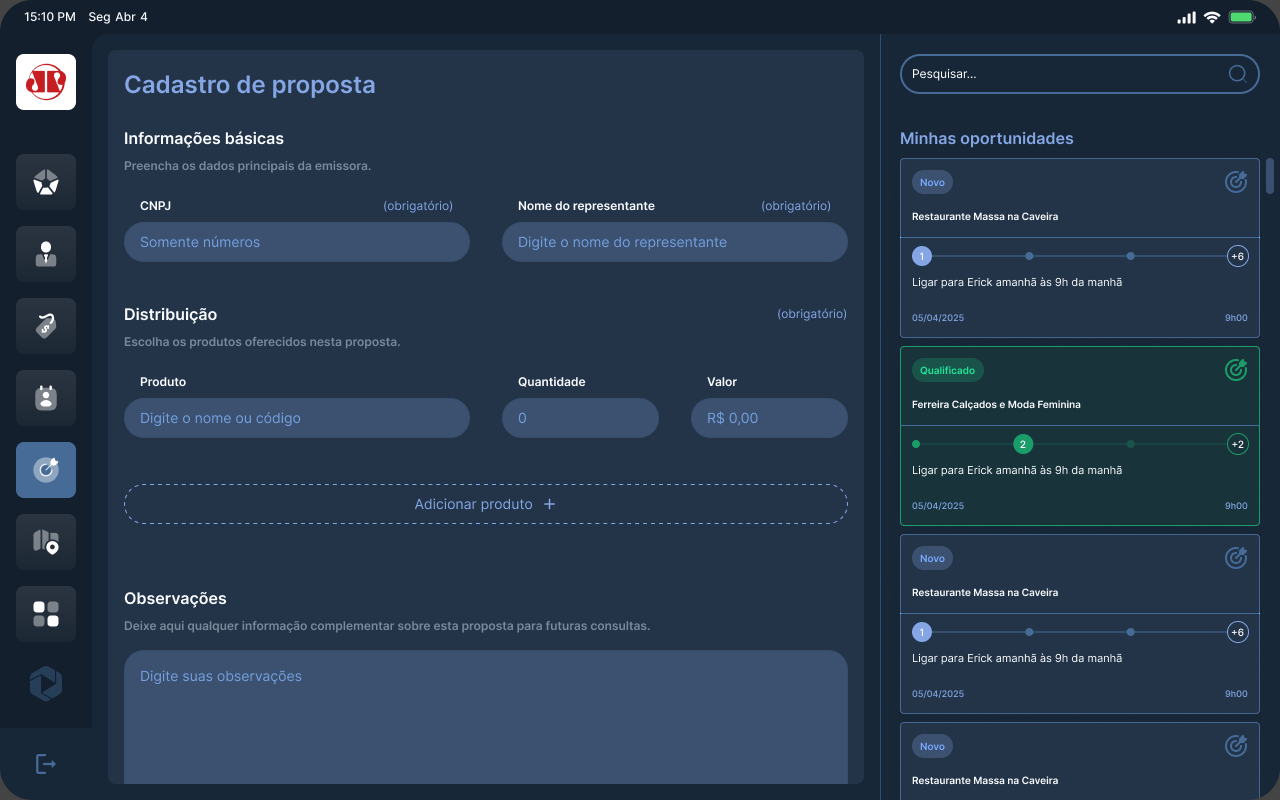Screen dimensions: 1280x800
Task: Click the magnifier icon in Pesquisar field
Action: 1237,73
